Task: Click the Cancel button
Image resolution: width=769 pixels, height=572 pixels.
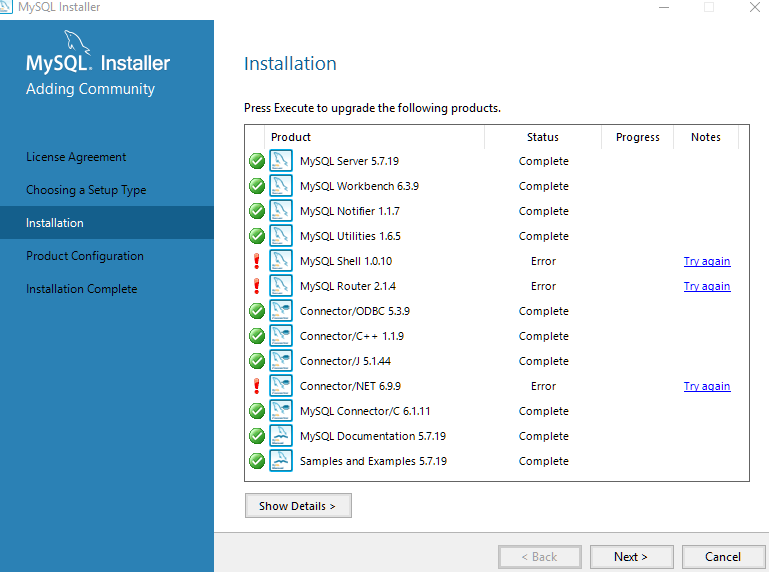Action: pos(723,557)
